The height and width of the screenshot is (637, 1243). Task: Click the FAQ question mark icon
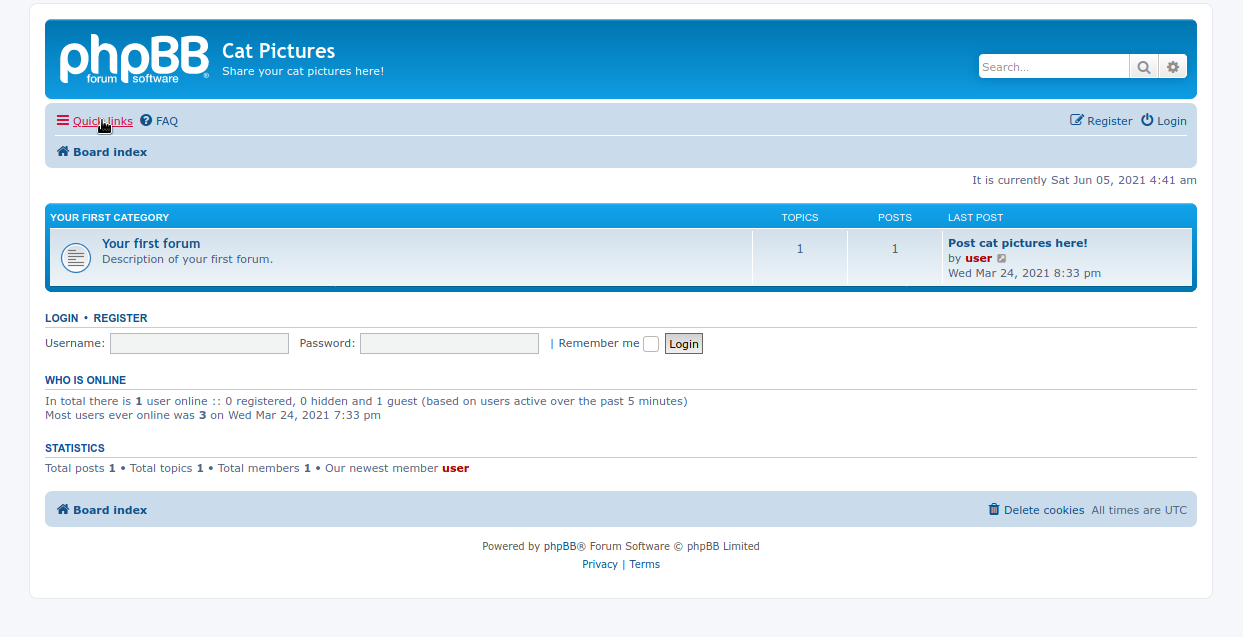[146, 121]
